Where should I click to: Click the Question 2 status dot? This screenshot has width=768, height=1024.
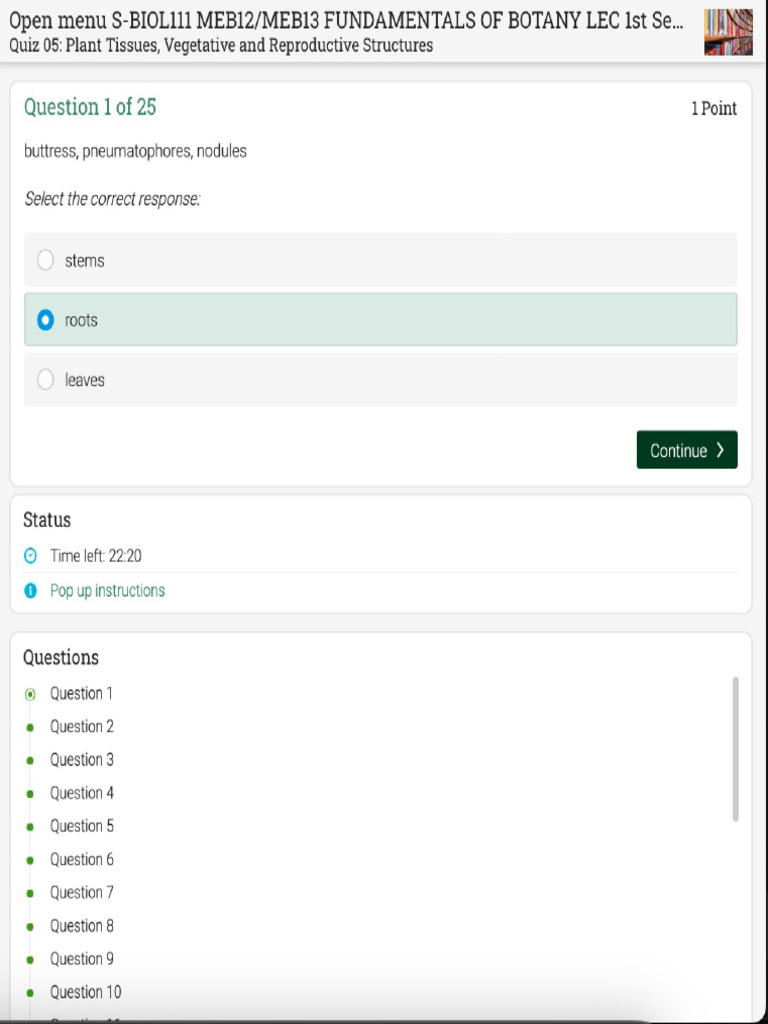coord(31,727)
